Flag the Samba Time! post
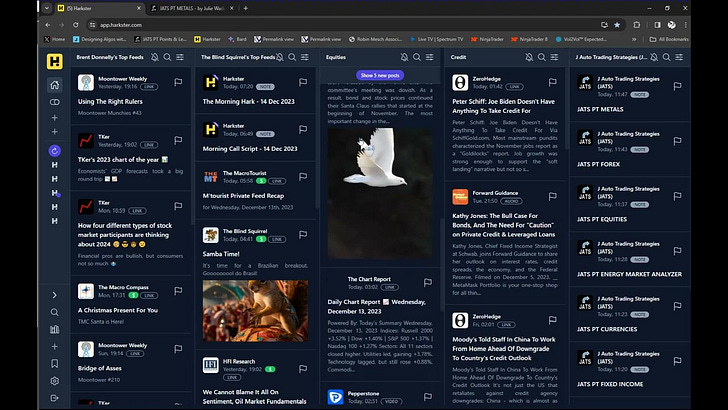This screenshot has width=728, height=410. pos(303,235)
